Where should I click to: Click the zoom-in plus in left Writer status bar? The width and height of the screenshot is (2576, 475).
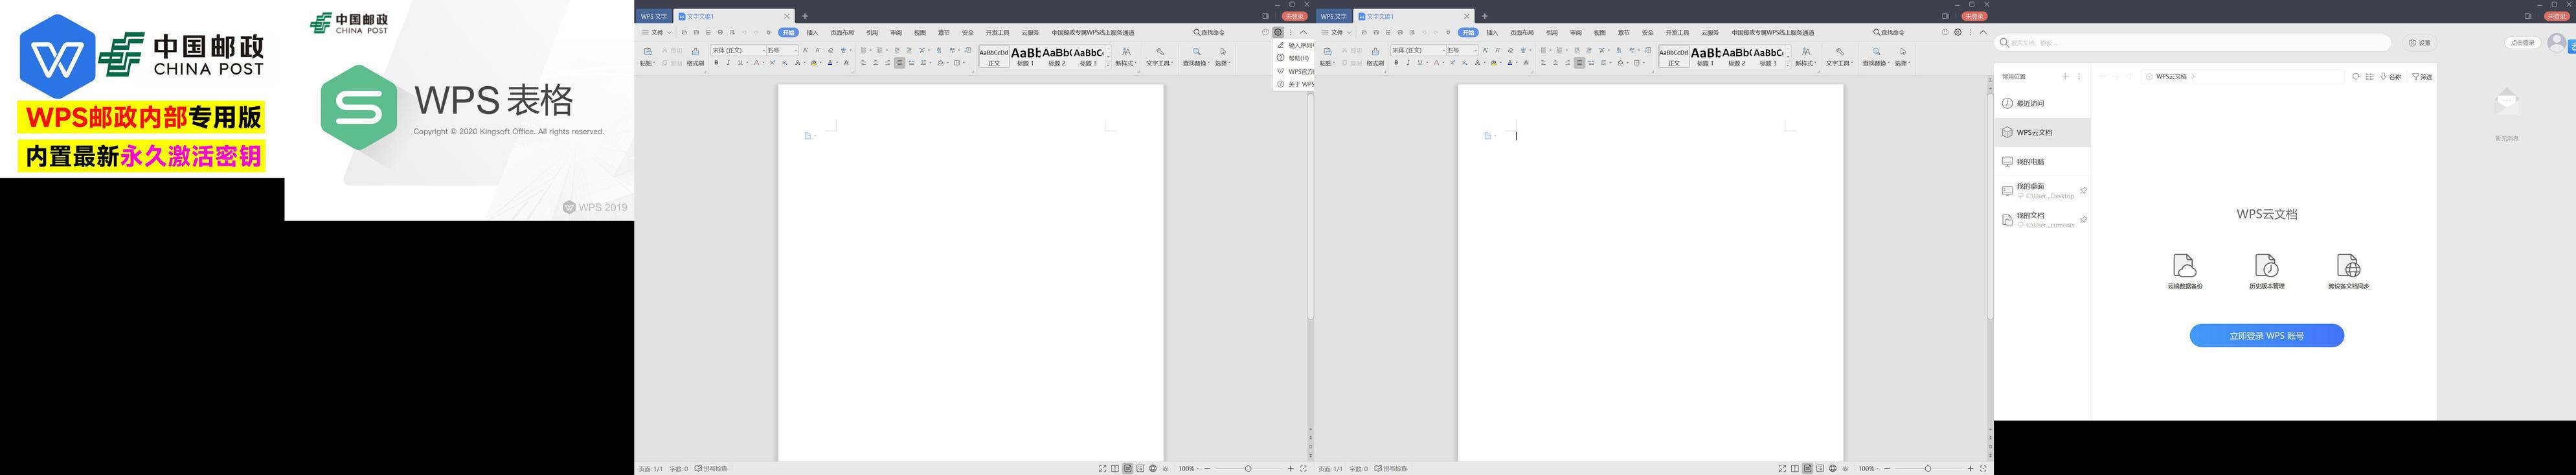(x=1291, y=468)
